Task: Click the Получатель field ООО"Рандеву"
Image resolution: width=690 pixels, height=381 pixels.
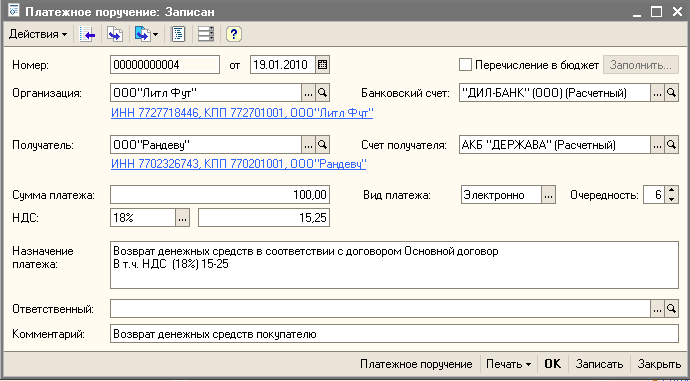Action: tap(206, 144)
